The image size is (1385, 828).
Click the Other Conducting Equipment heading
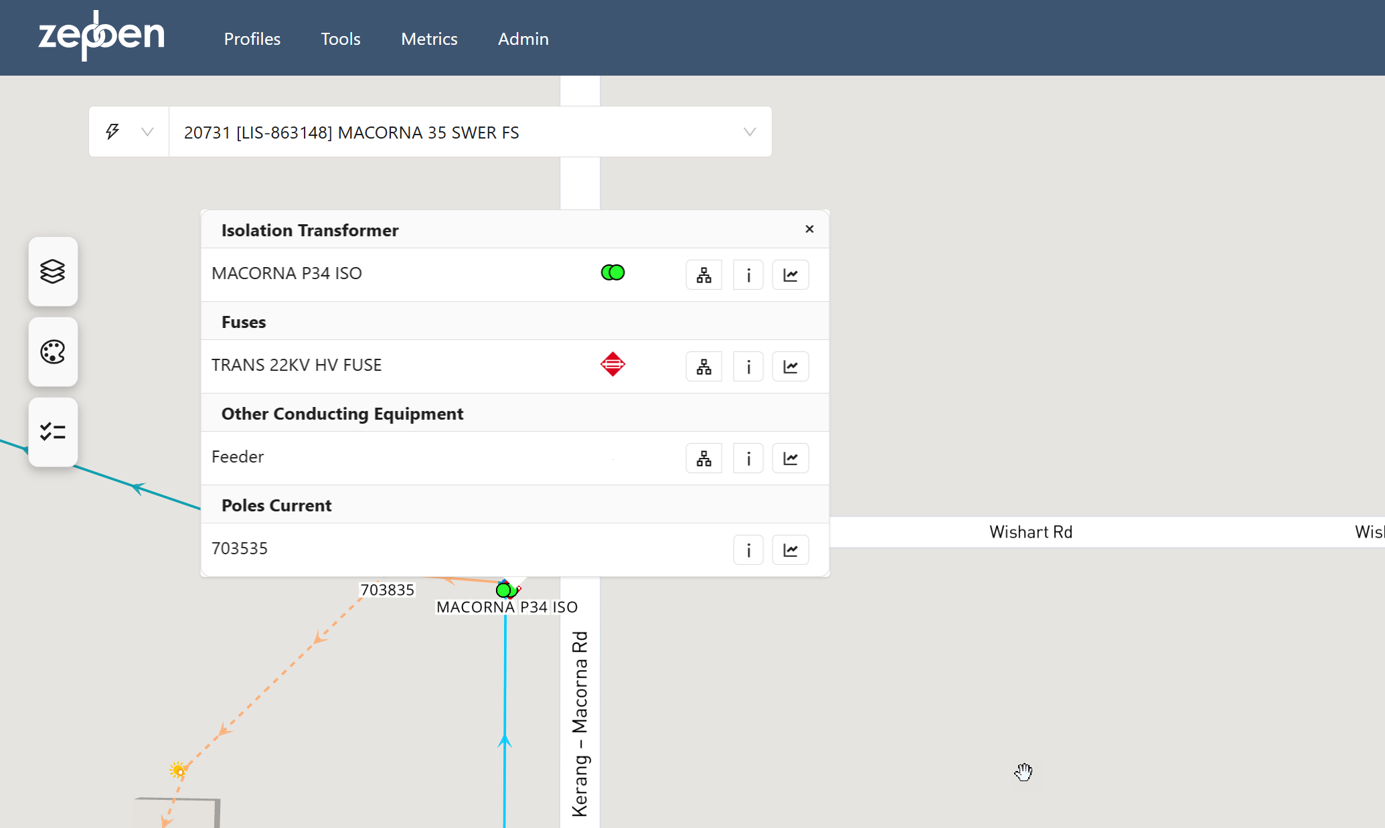coord(342,414)
